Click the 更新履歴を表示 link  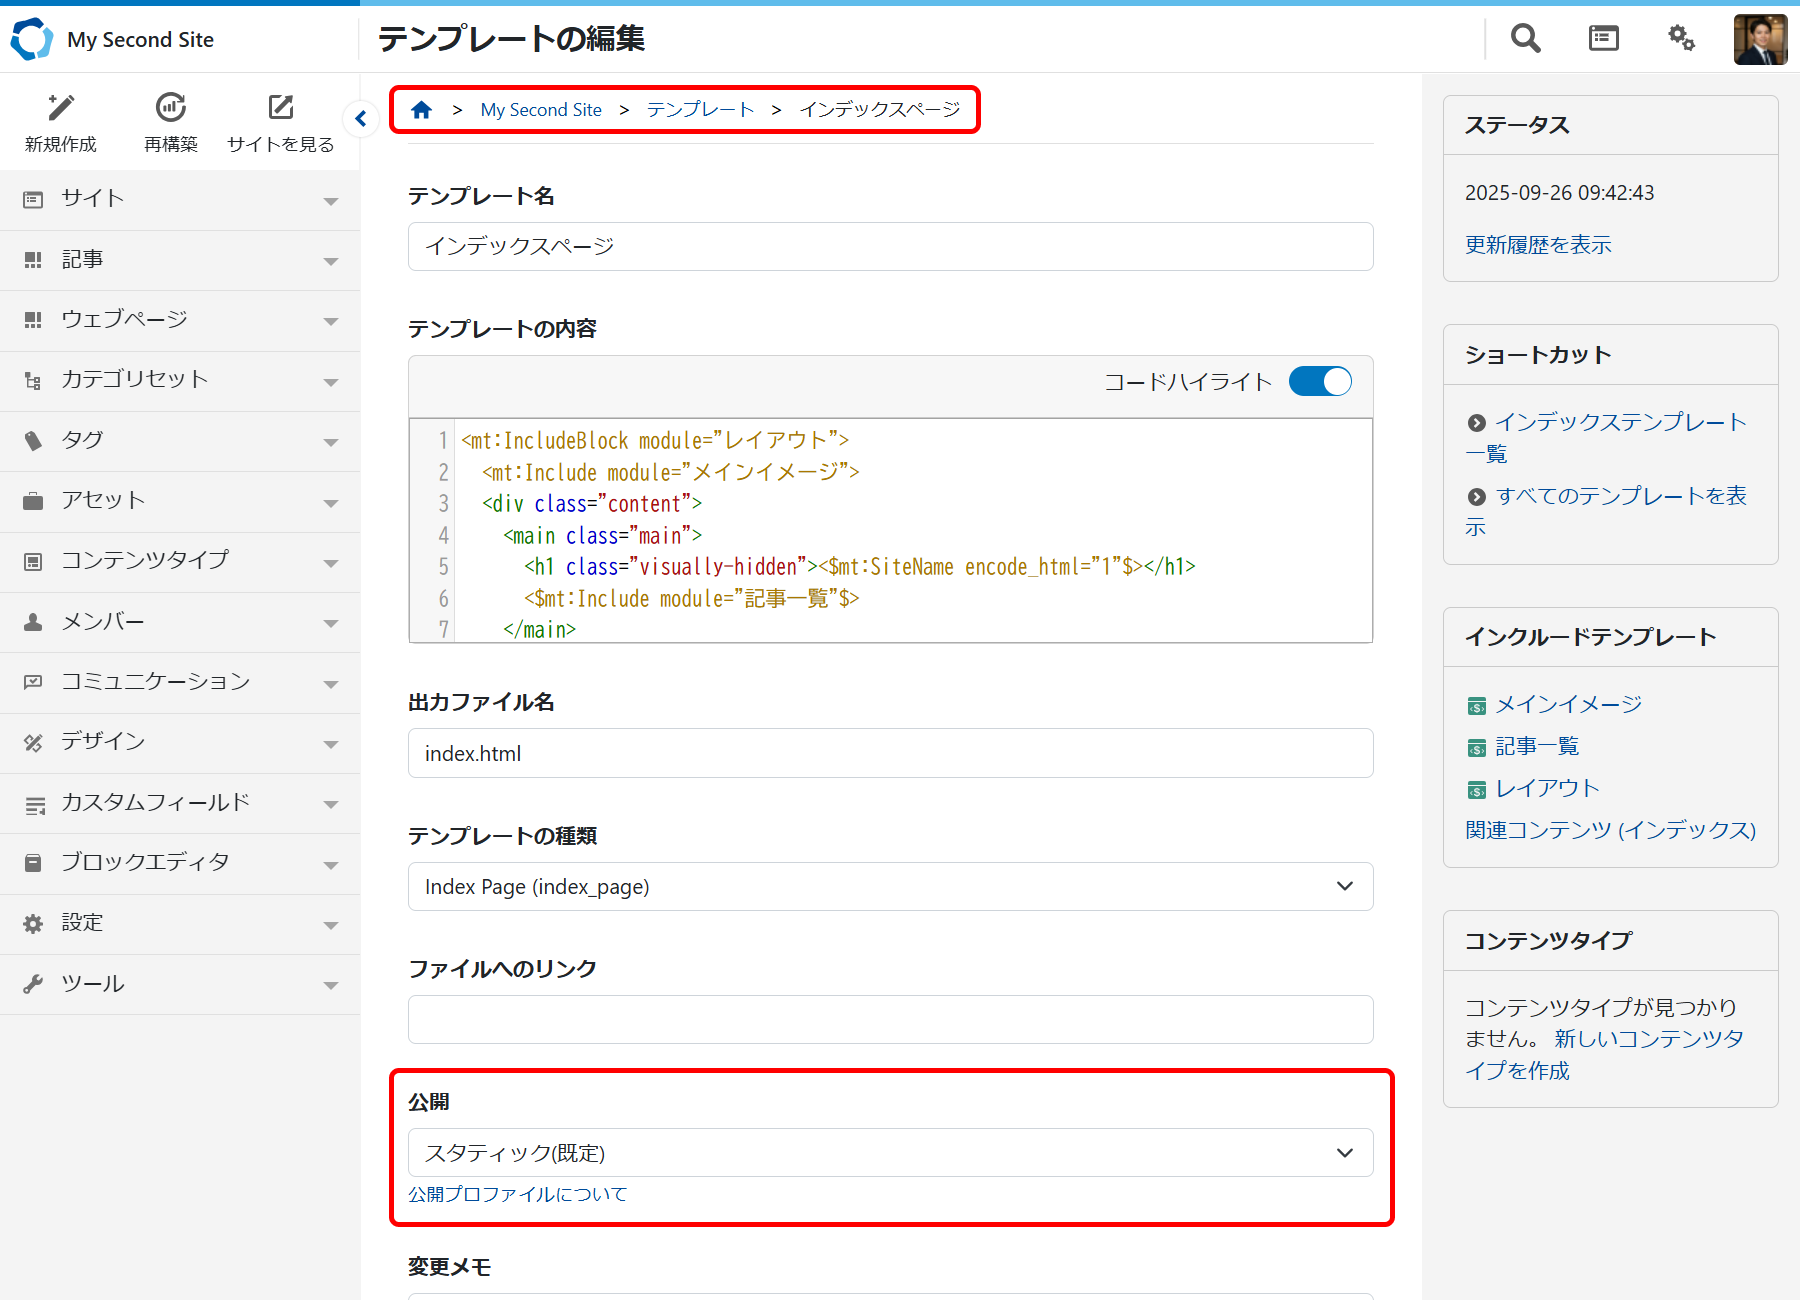[1538, 245]
